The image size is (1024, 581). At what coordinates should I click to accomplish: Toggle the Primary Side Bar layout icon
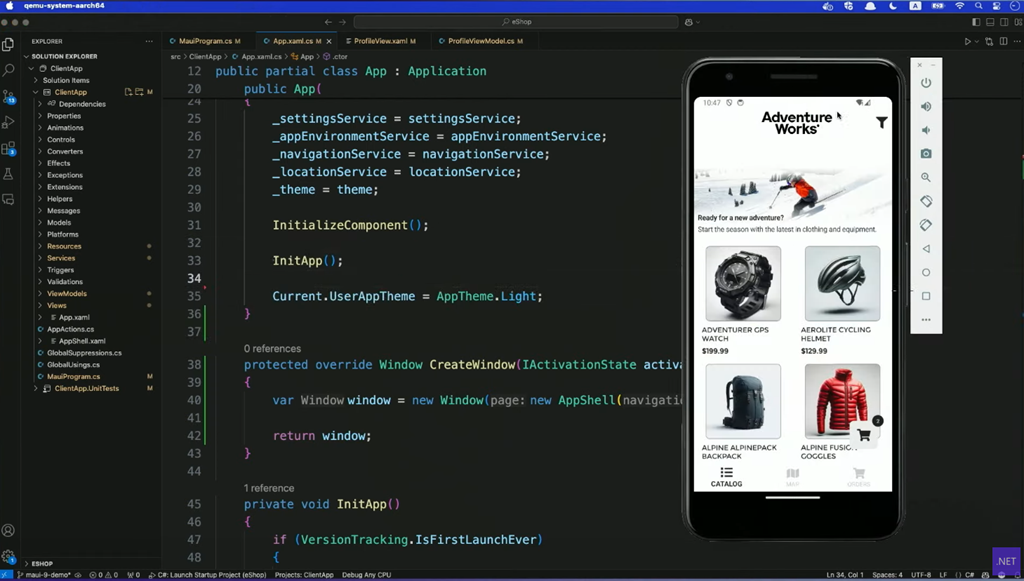click(x=976, y=22)
